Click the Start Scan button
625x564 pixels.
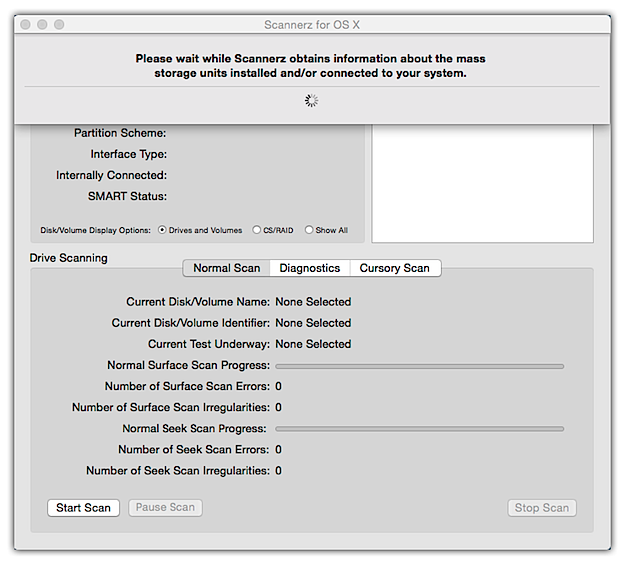(x=83, y=508)
